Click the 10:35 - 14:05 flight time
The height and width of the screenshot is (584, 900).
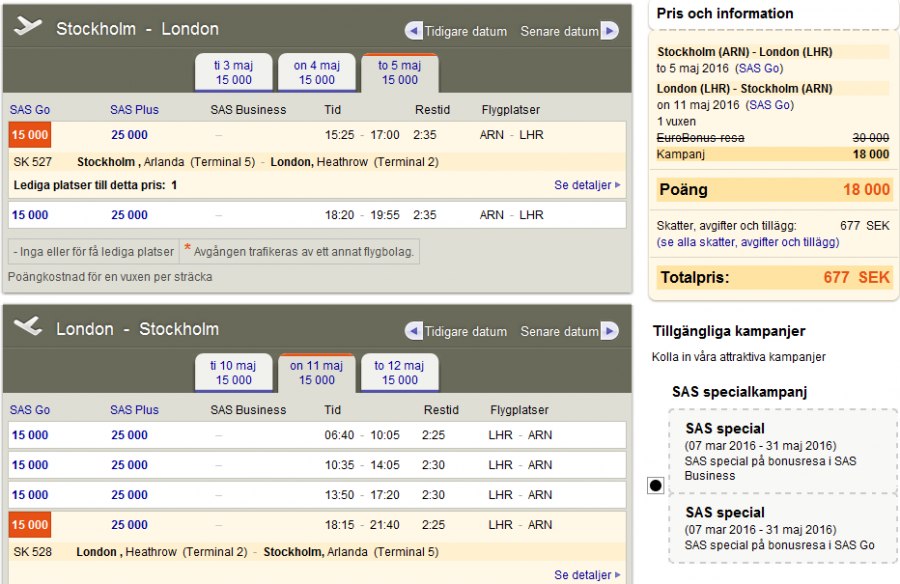click(362, 465)
